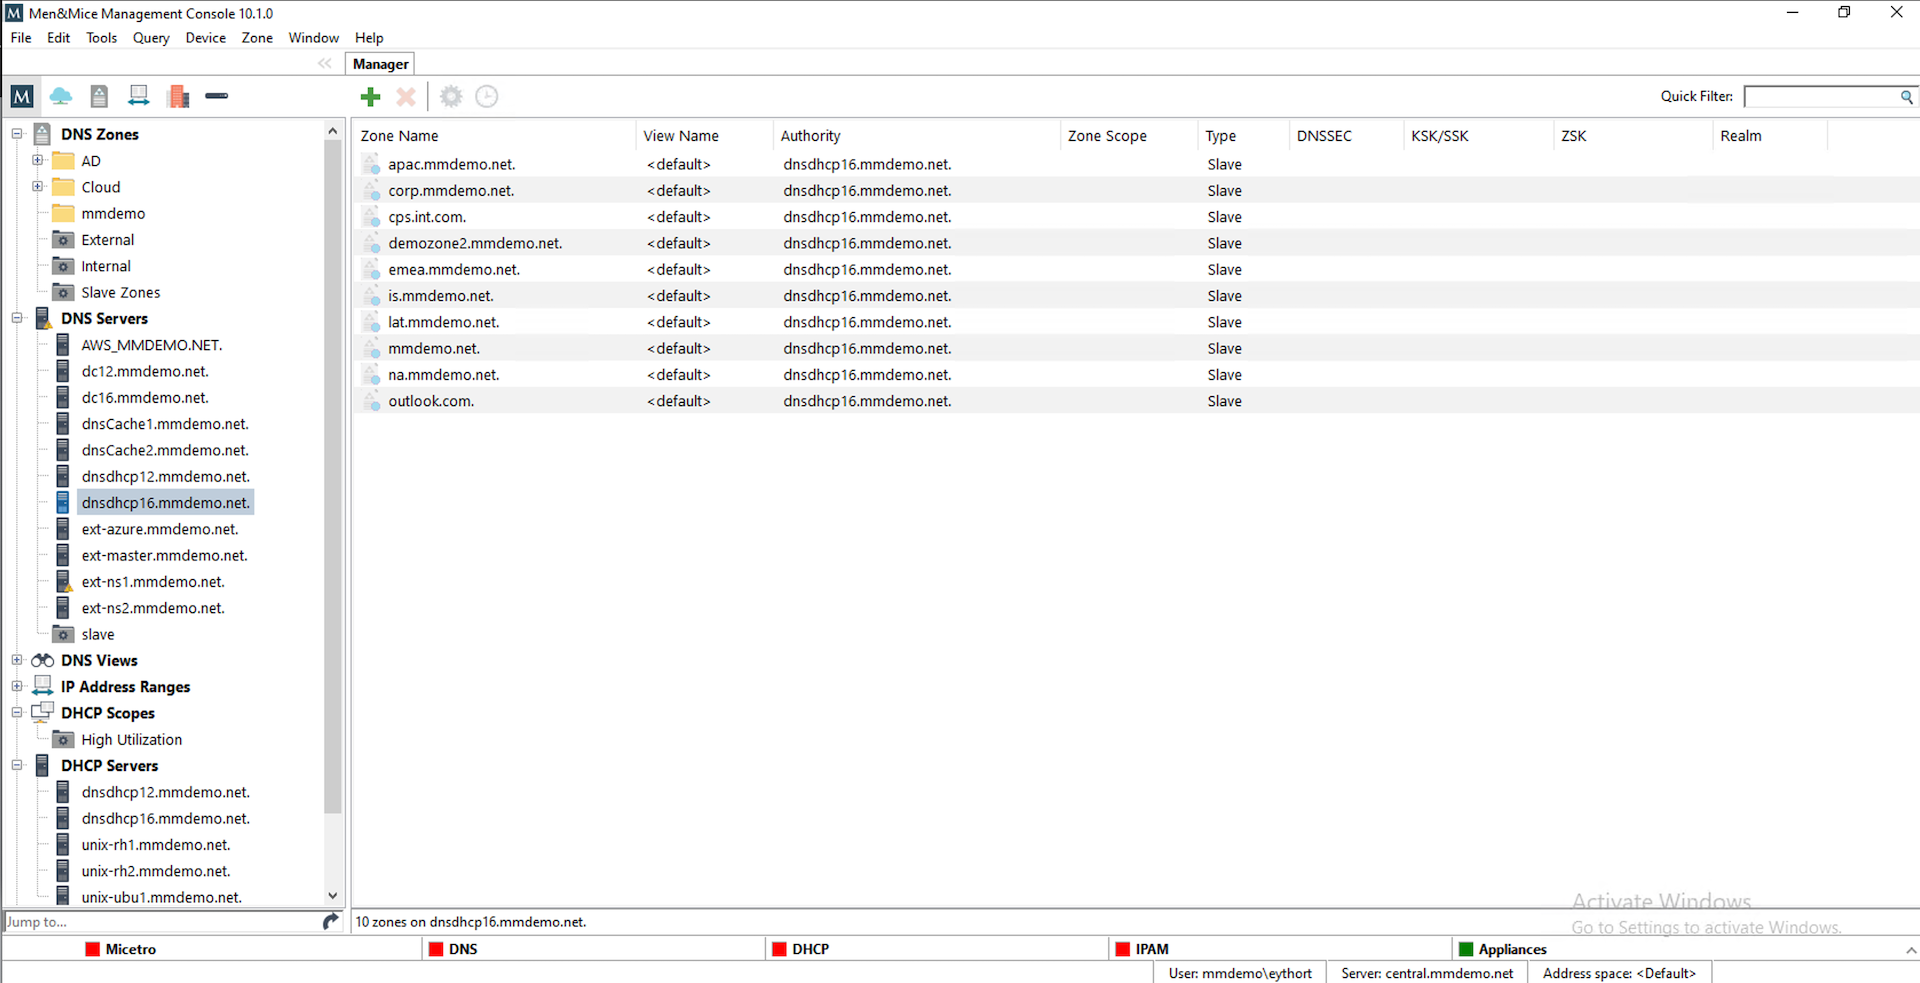
Task: Open the gear Options icon
Action: click(x=451, y=96)
